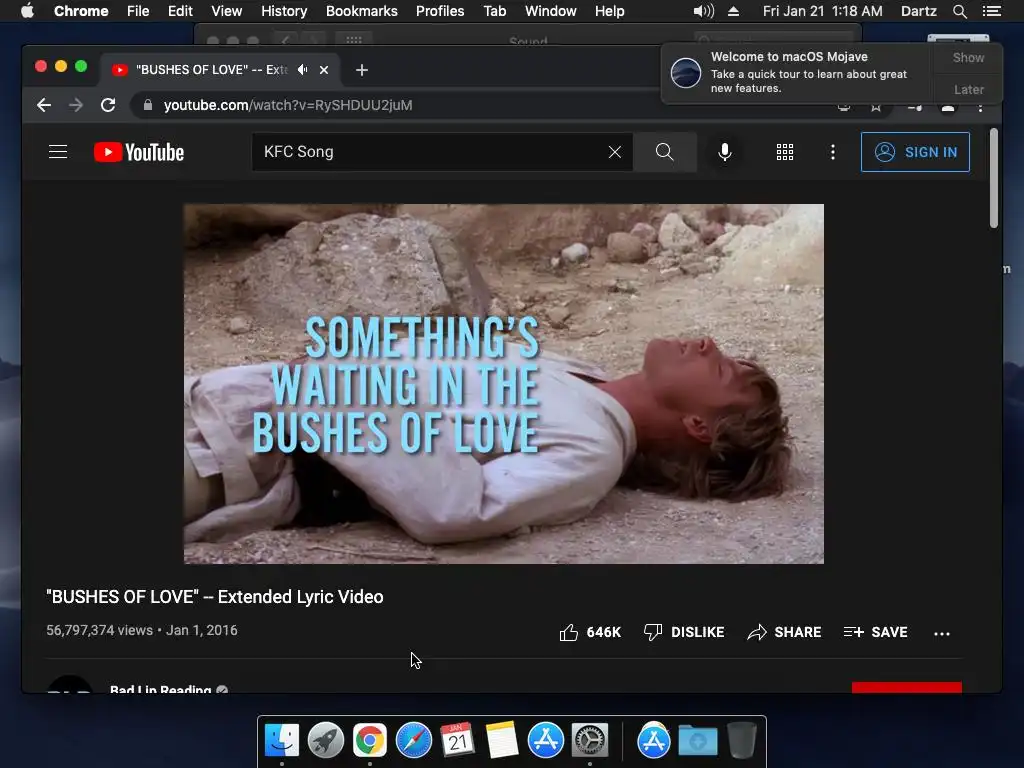Image resolution: width=1024 pixels, height=768 pixels.
Task: Open Calendar showing 21 in Dock
Action: pos(457,741)
